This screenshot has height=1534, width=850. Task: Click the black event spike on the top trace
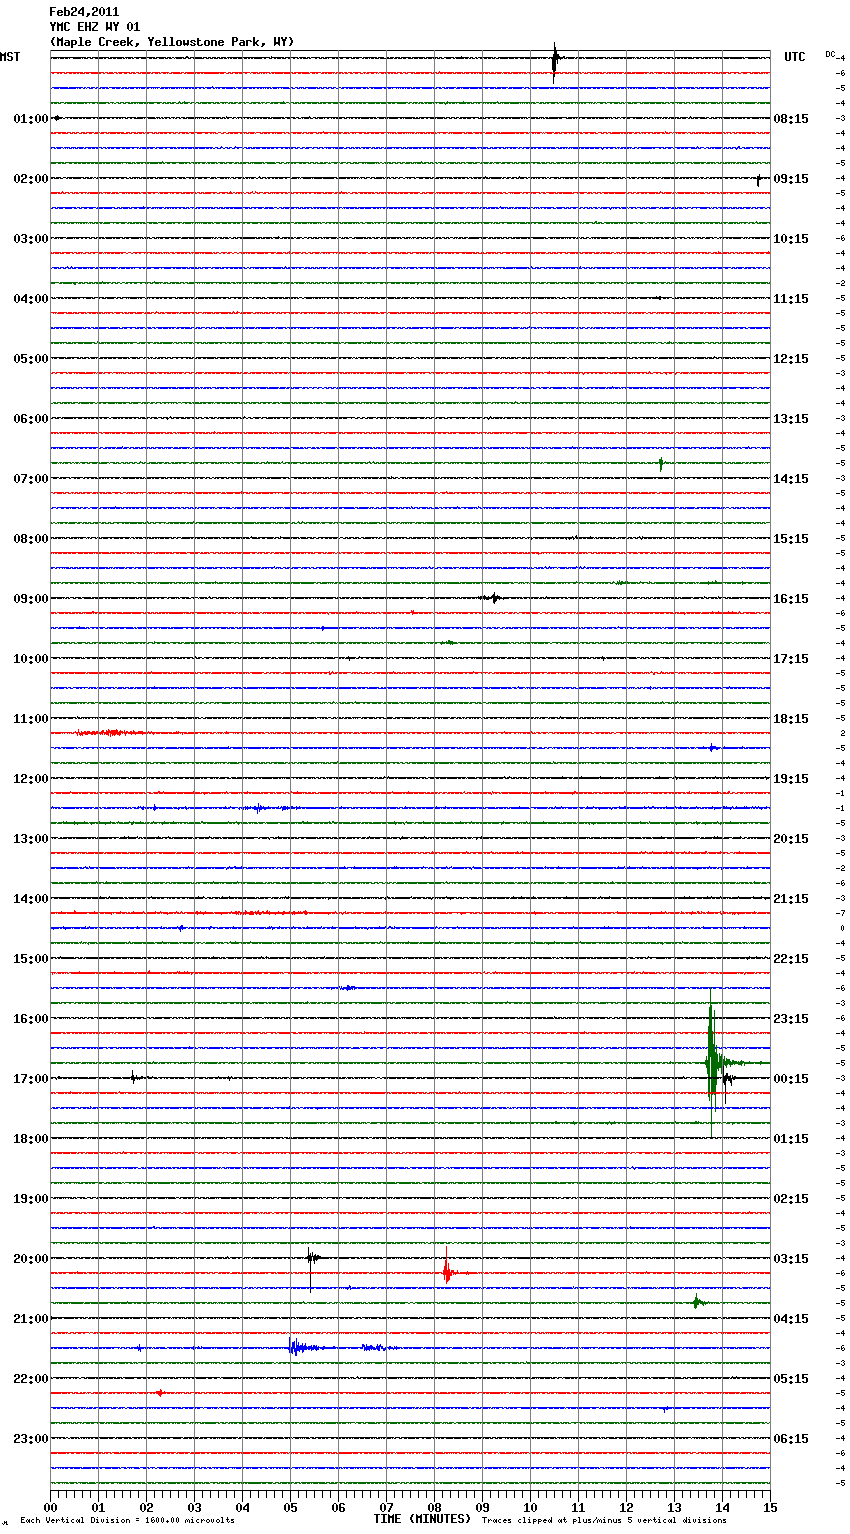[555, 60]
